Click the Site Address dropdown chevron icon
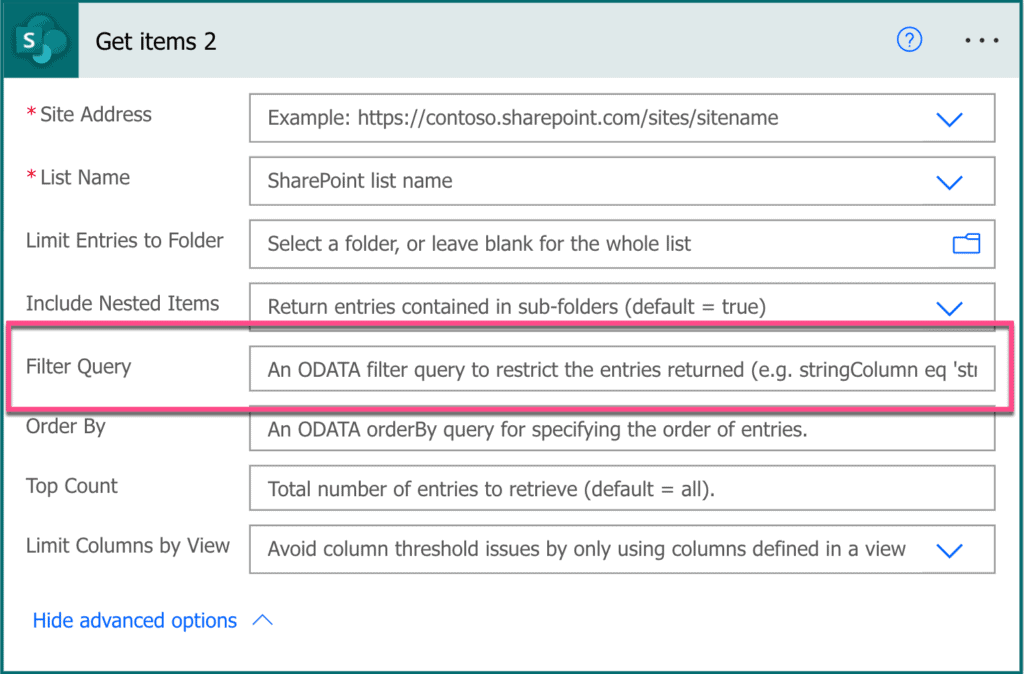The height and width of the screenshot is (674, 1024). click(x=949, y=118)
